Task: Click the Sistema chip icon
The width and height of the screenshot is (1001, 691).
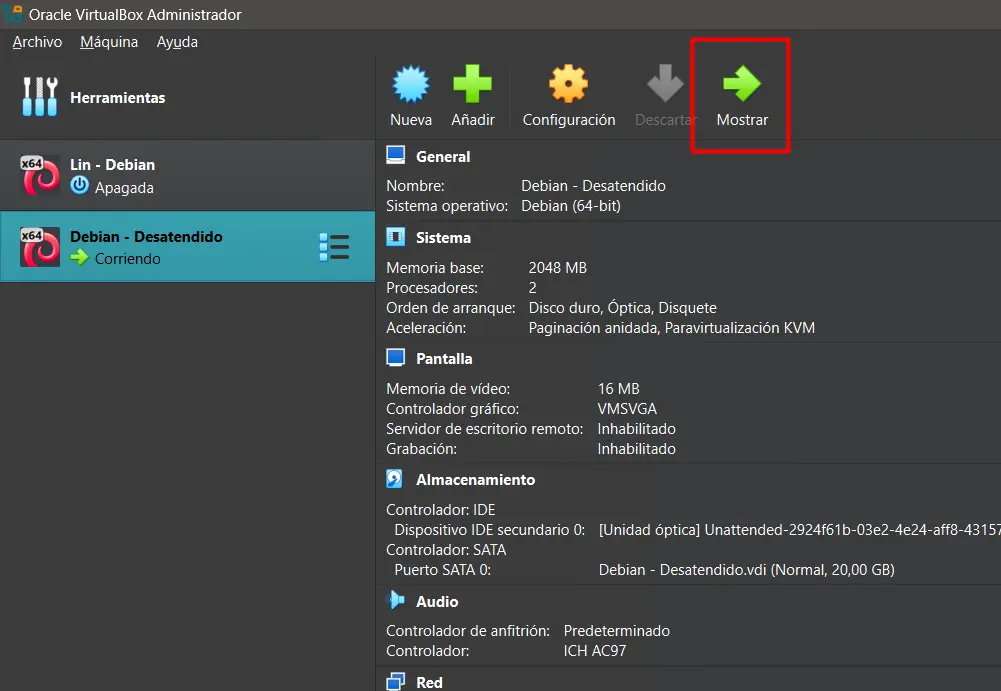Action: click(395, 238)
